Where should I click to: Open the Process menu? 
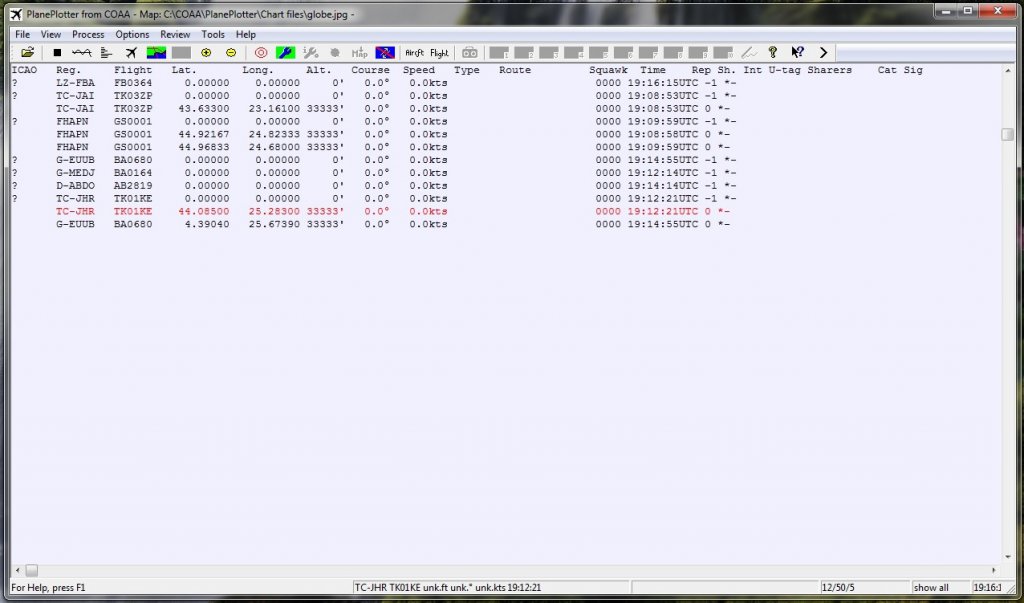pyautogui.click(x=88, y=35)
